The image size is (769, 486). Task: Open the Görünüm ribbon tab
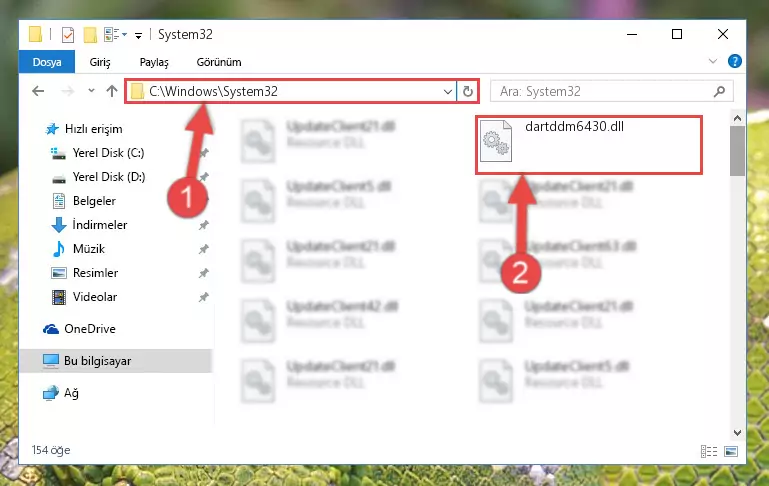(219, 62)
